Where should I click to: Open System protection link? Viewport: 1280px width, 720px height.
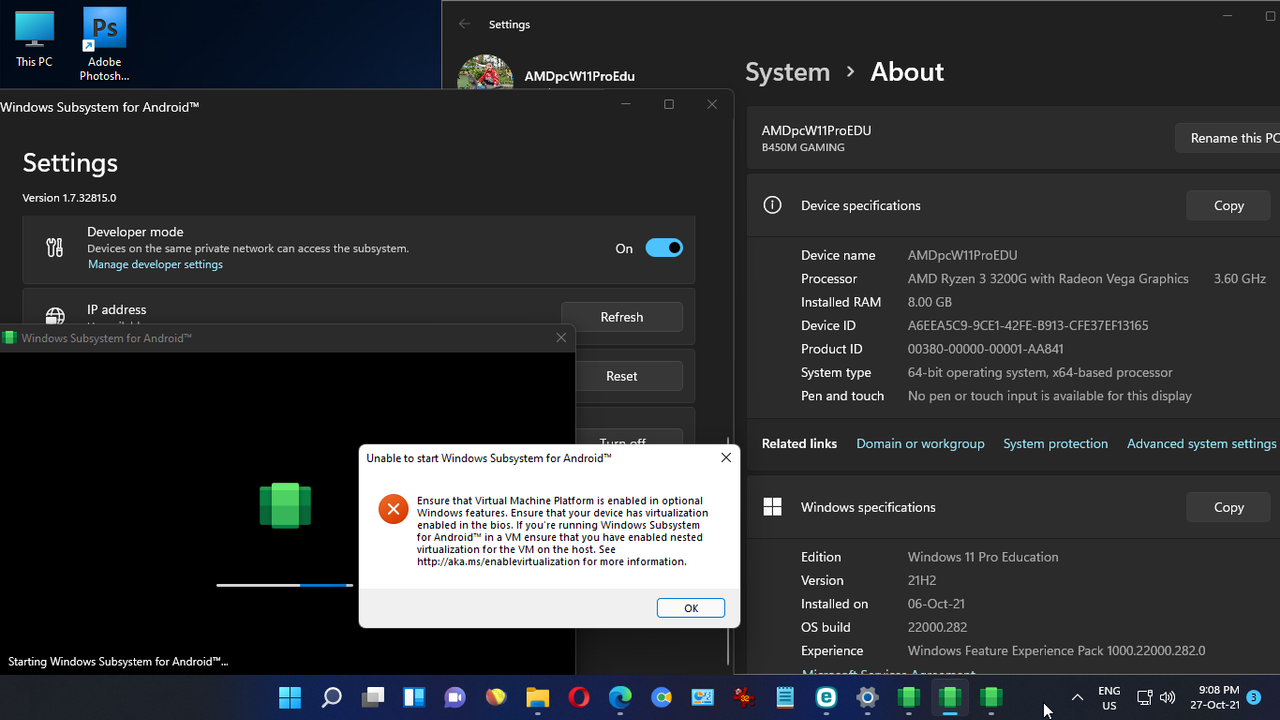coord(1055,443)
